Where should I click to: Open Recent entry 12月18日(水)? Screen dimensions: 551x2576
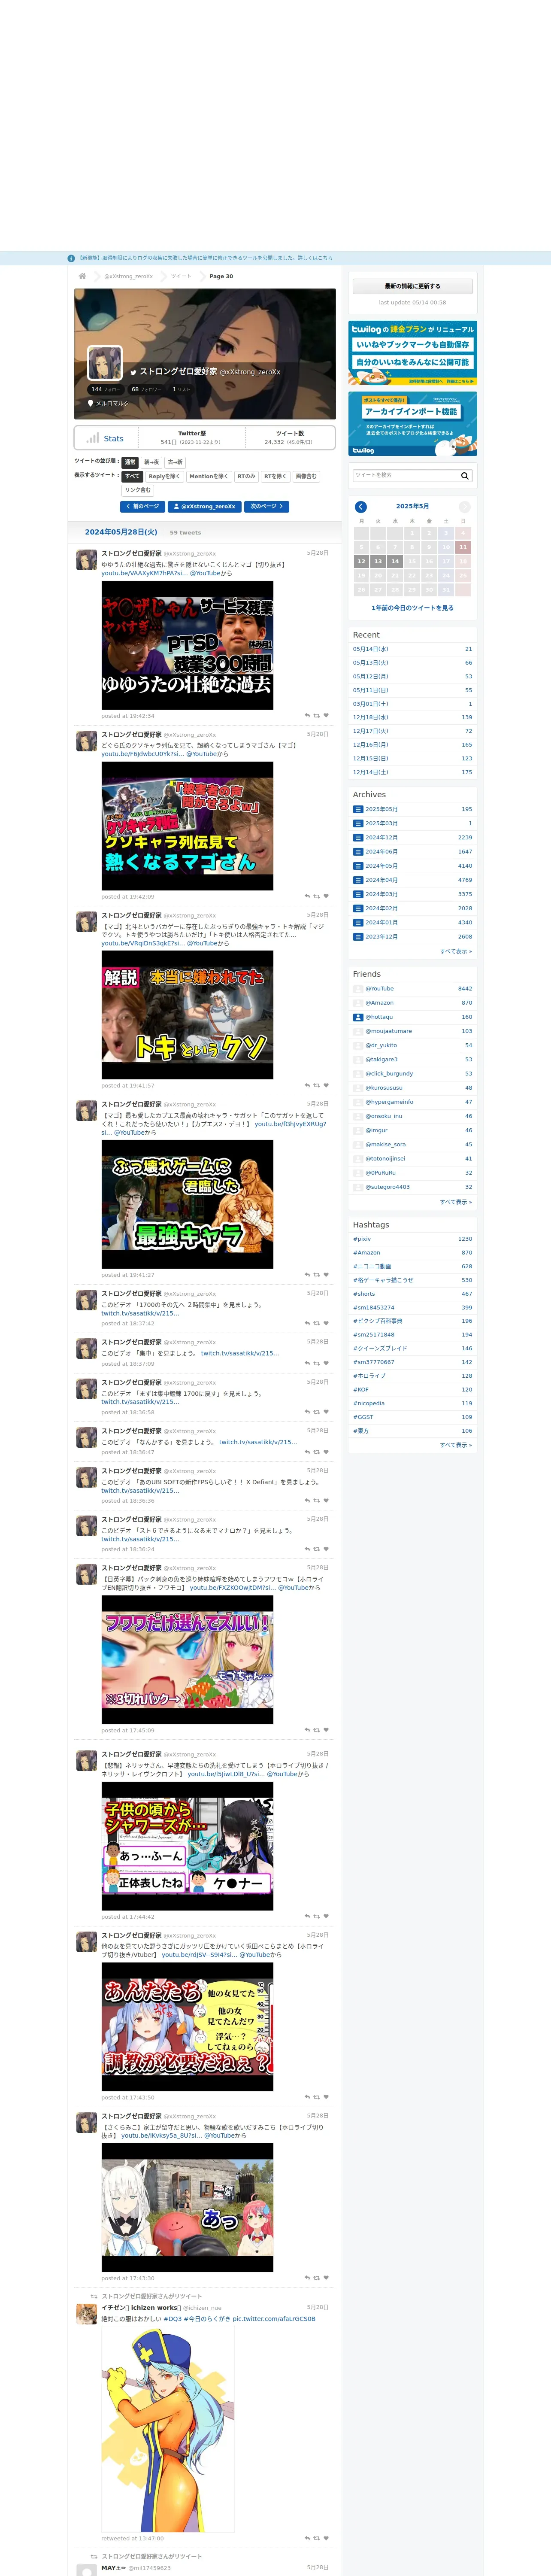pyautogui.click(x=412, y=717)
